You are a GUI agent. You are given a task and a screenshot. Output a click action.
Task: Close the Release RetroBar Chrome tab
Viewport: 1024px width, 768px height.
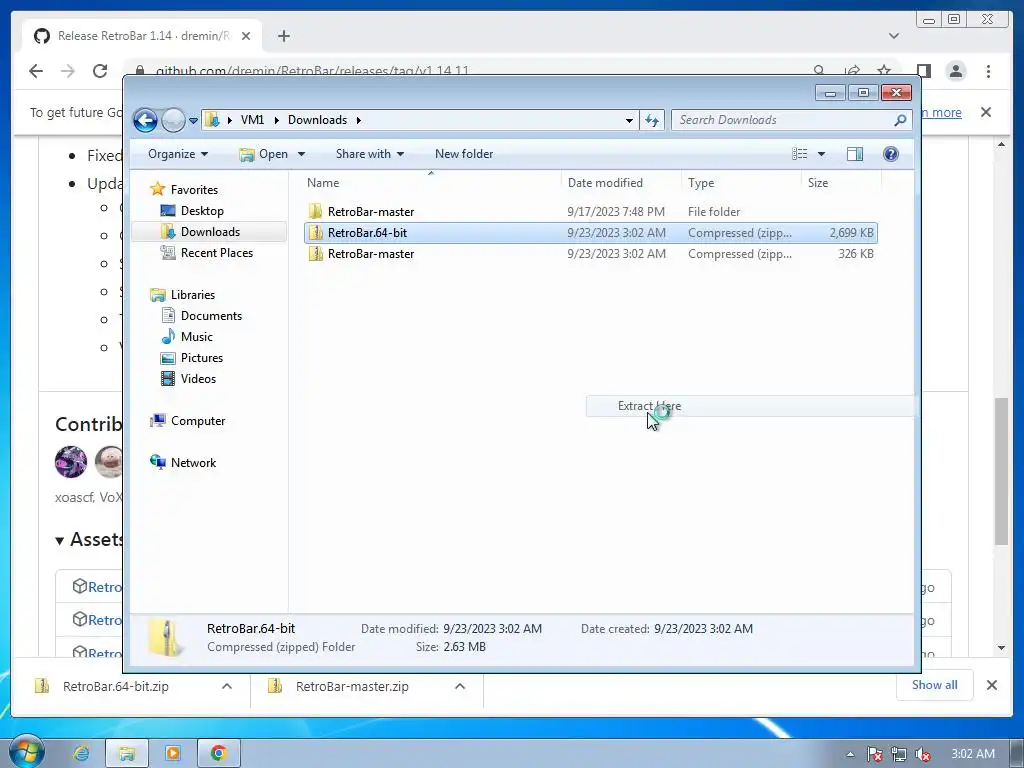(x=246, y=36)
